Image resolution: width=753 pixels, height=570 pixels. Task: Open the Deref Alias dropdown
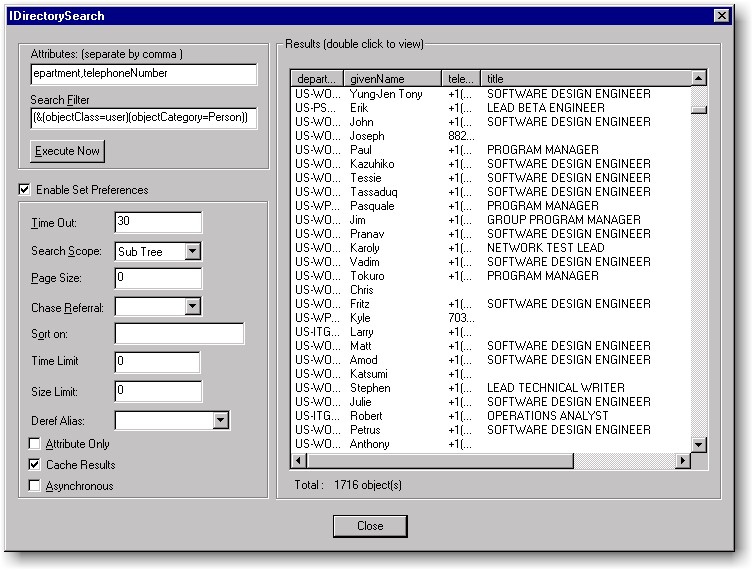pyautogui.click(x=221, y=421)
